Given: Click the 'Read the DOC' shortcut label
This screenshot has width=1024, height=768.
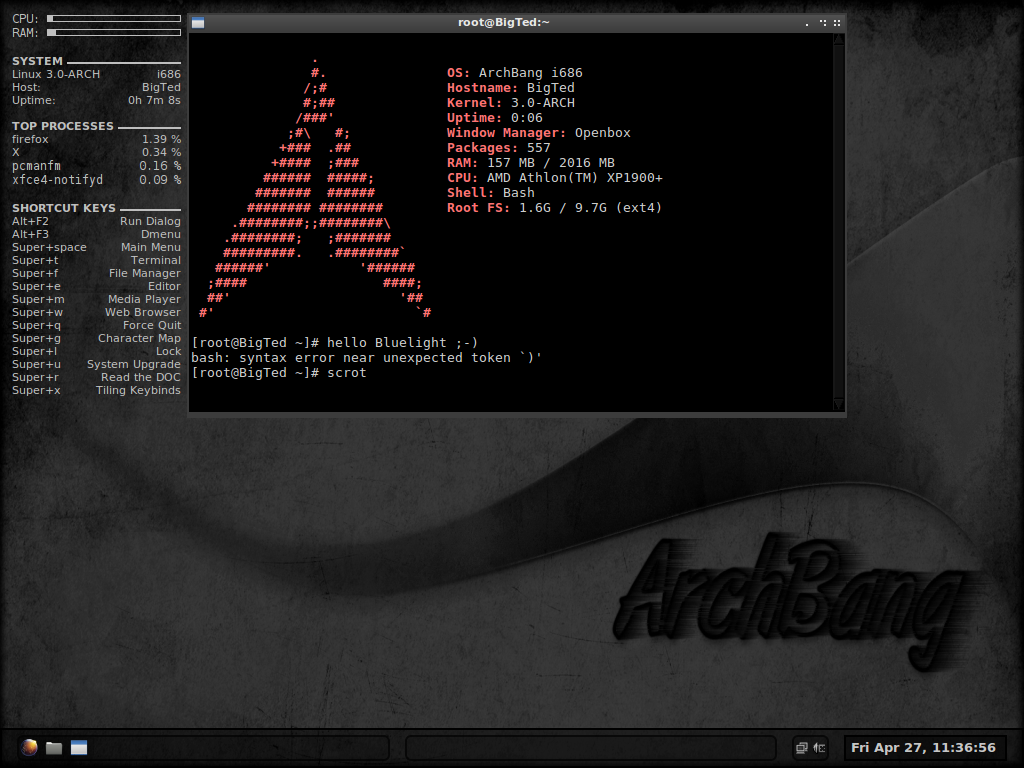Looking at the screenshot, I should tap(141, 377).
